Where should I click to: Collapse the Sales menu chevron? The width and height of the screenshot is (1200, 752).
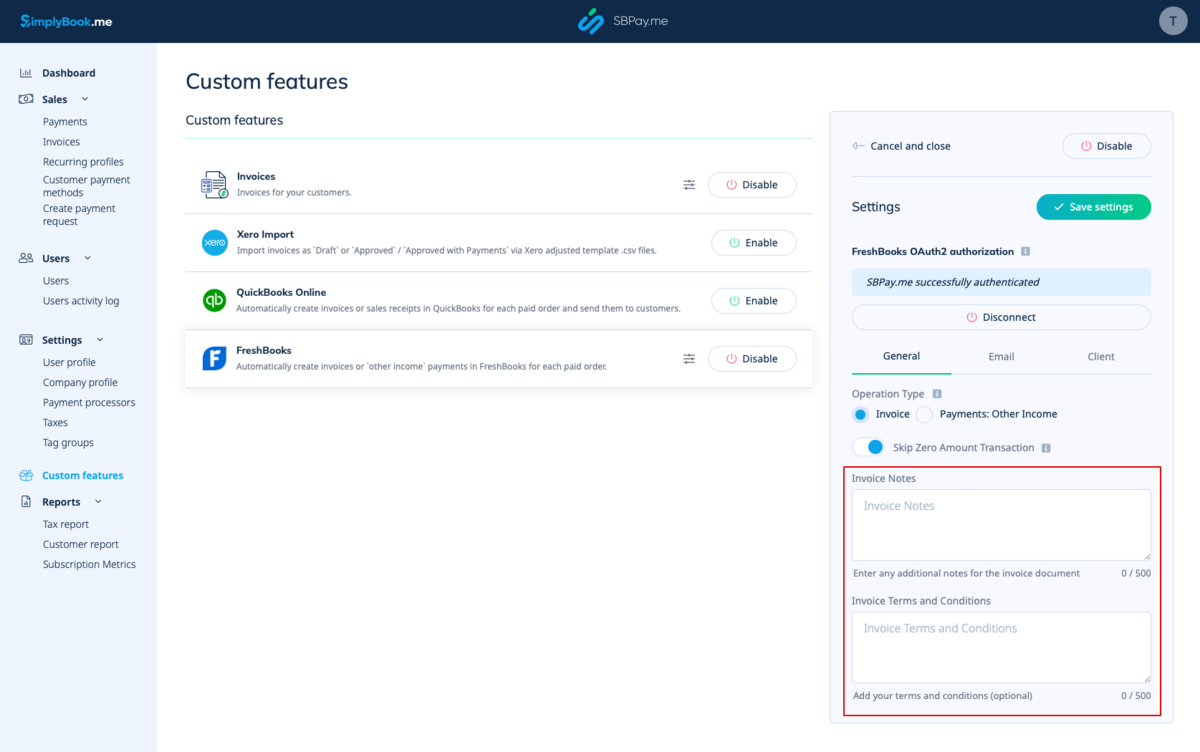85,99
